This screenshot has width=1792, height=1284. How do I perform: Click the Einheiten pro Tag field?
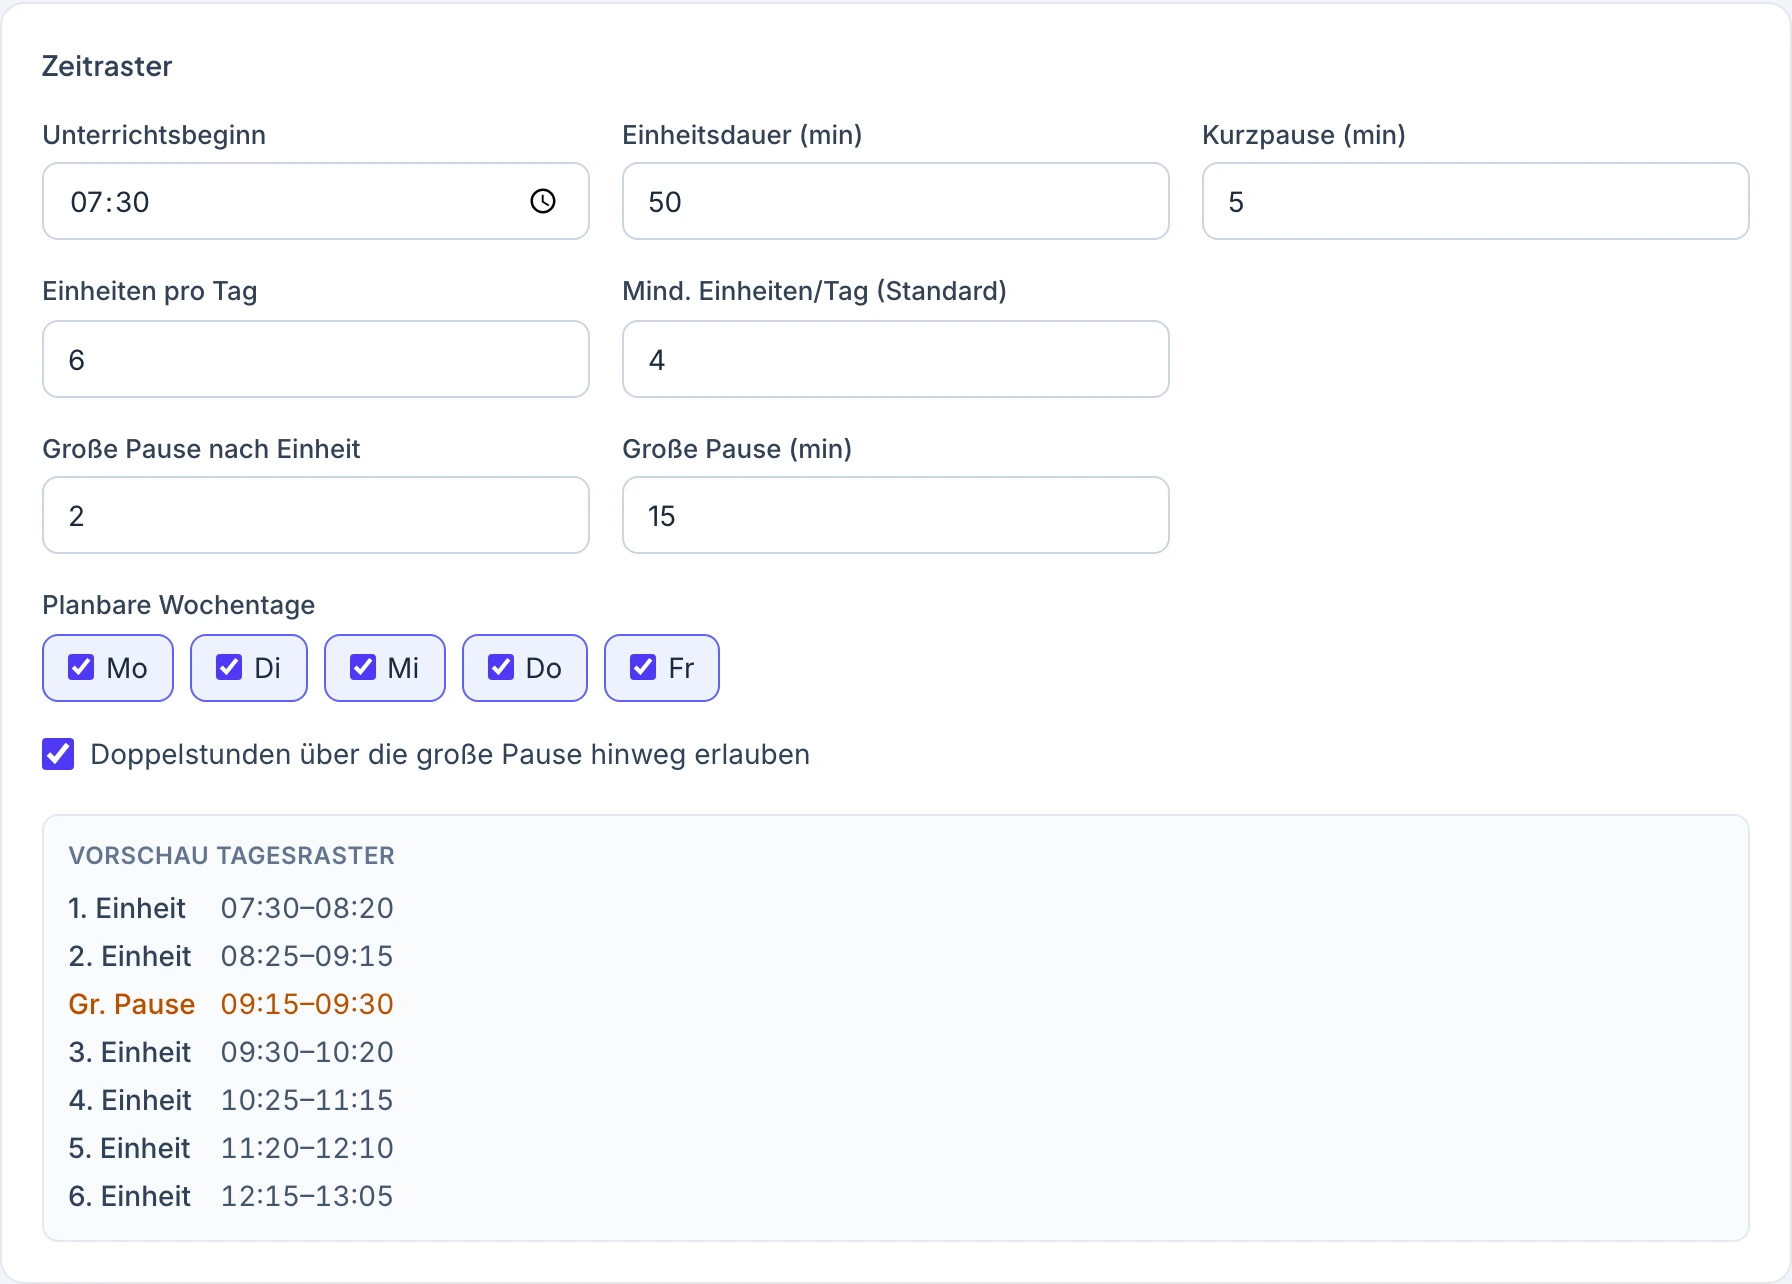click(316, 359)
